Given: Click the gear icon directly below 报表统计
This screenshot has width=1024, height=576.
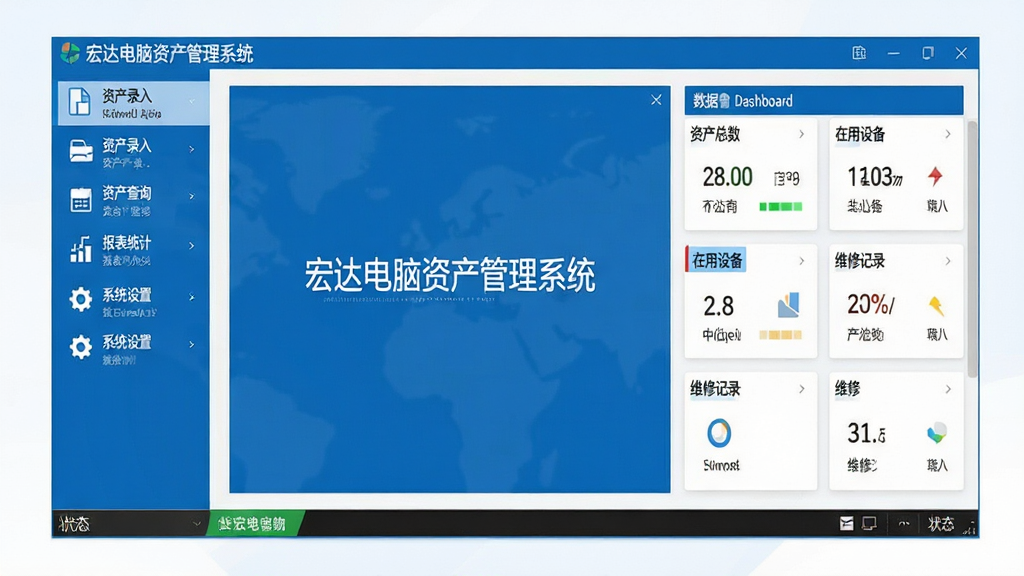Looking at the screenshot, I should click(81, 299).
